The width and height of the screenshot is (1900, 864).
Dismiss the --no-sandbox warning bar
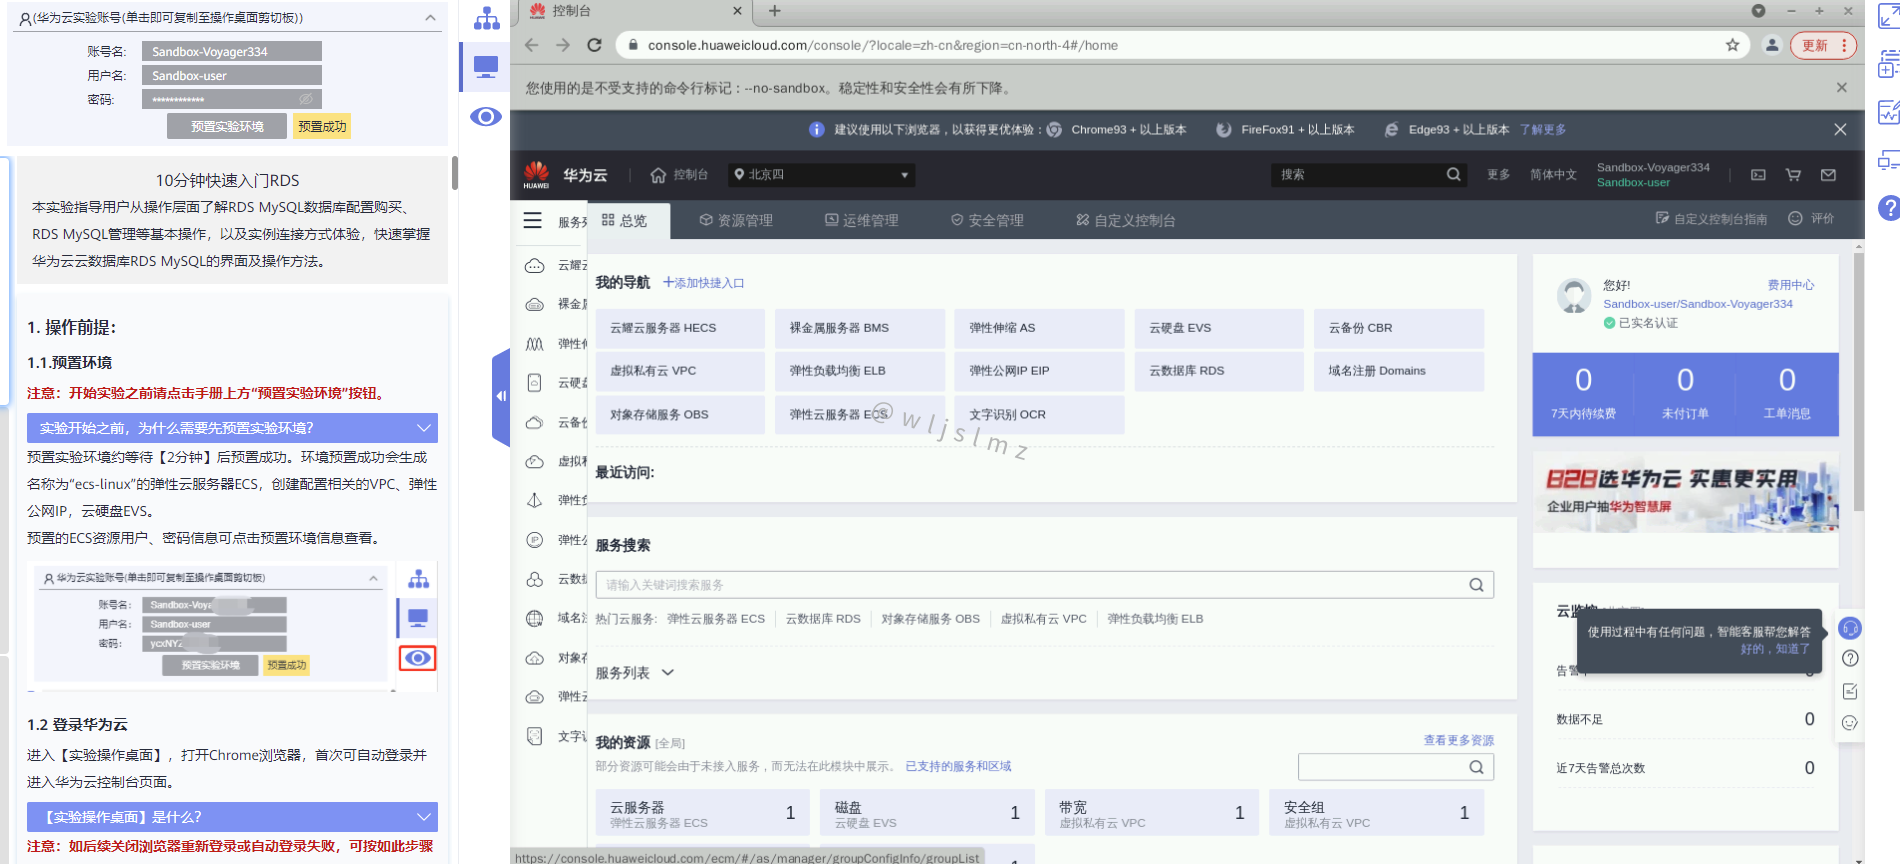pyautogui.click(x=1841, y=88)
